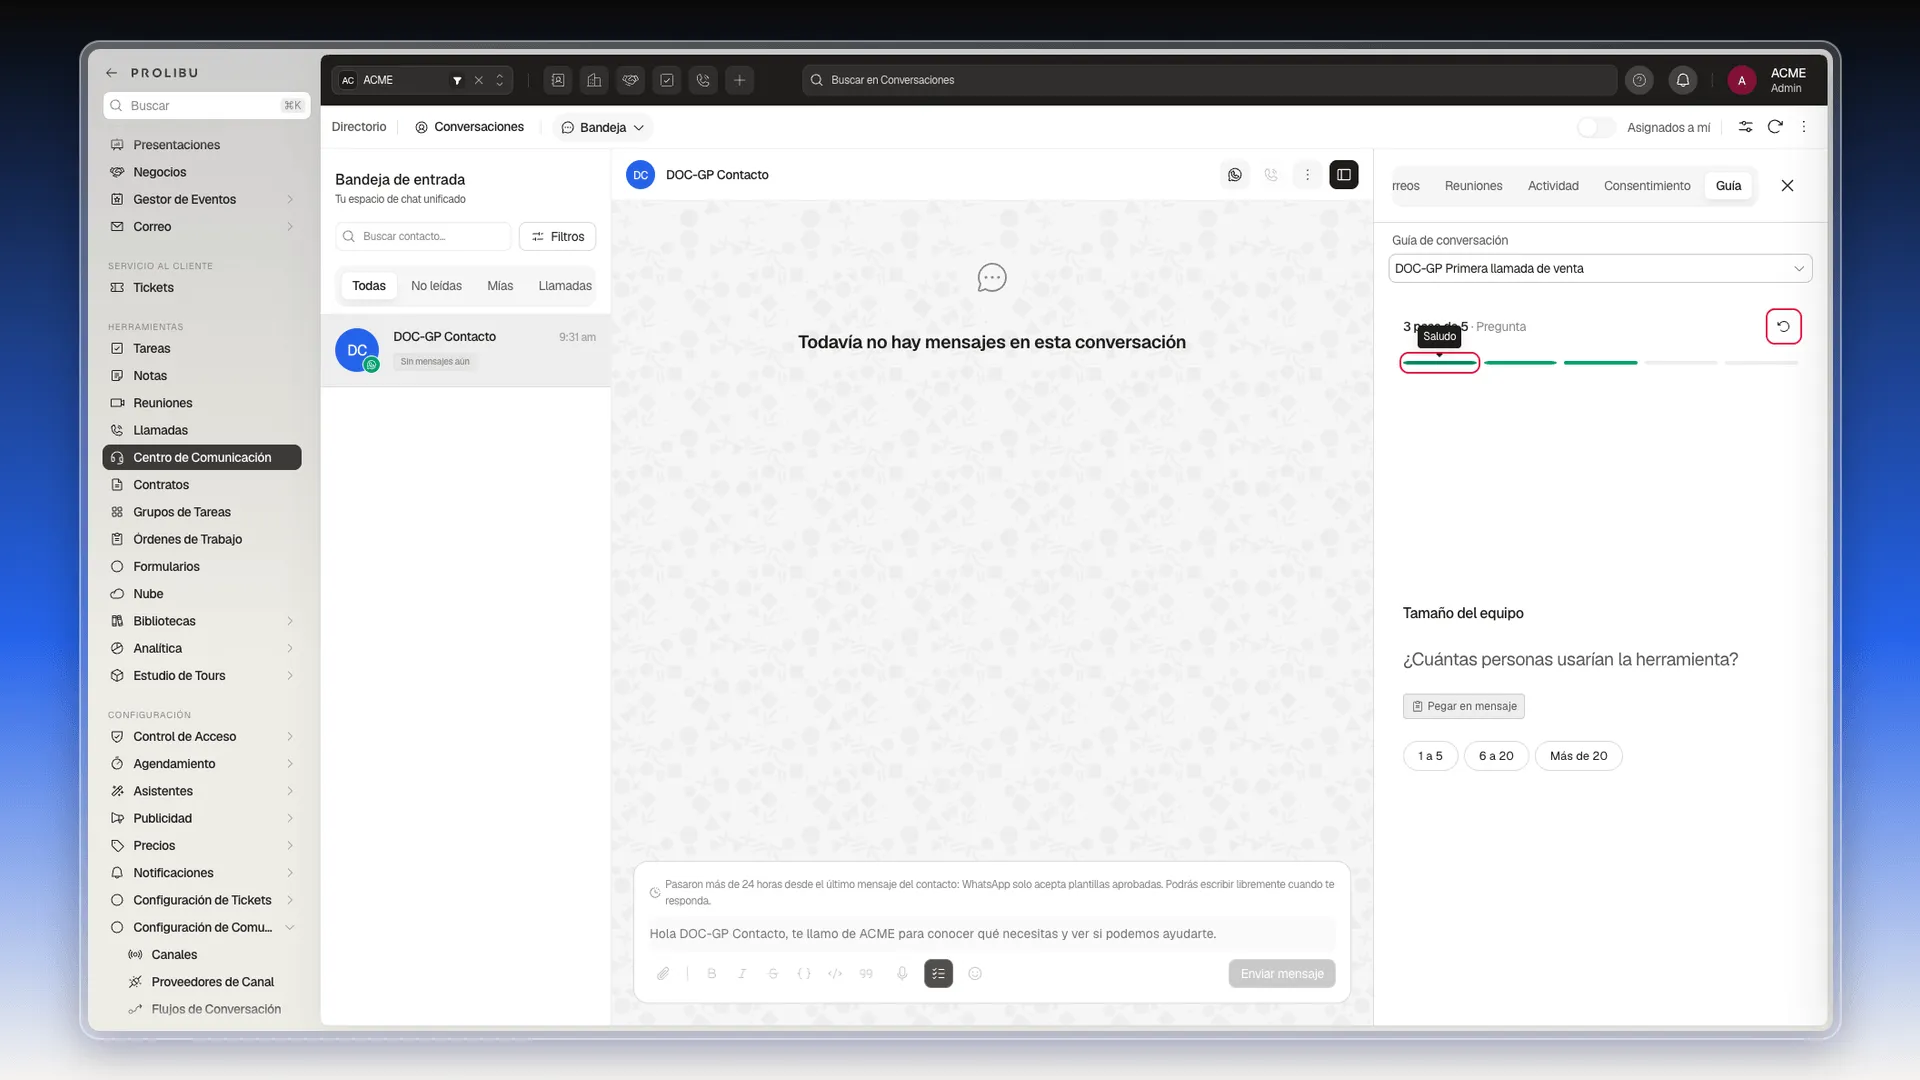Open the notifications bell

(x=1683, y=80)
